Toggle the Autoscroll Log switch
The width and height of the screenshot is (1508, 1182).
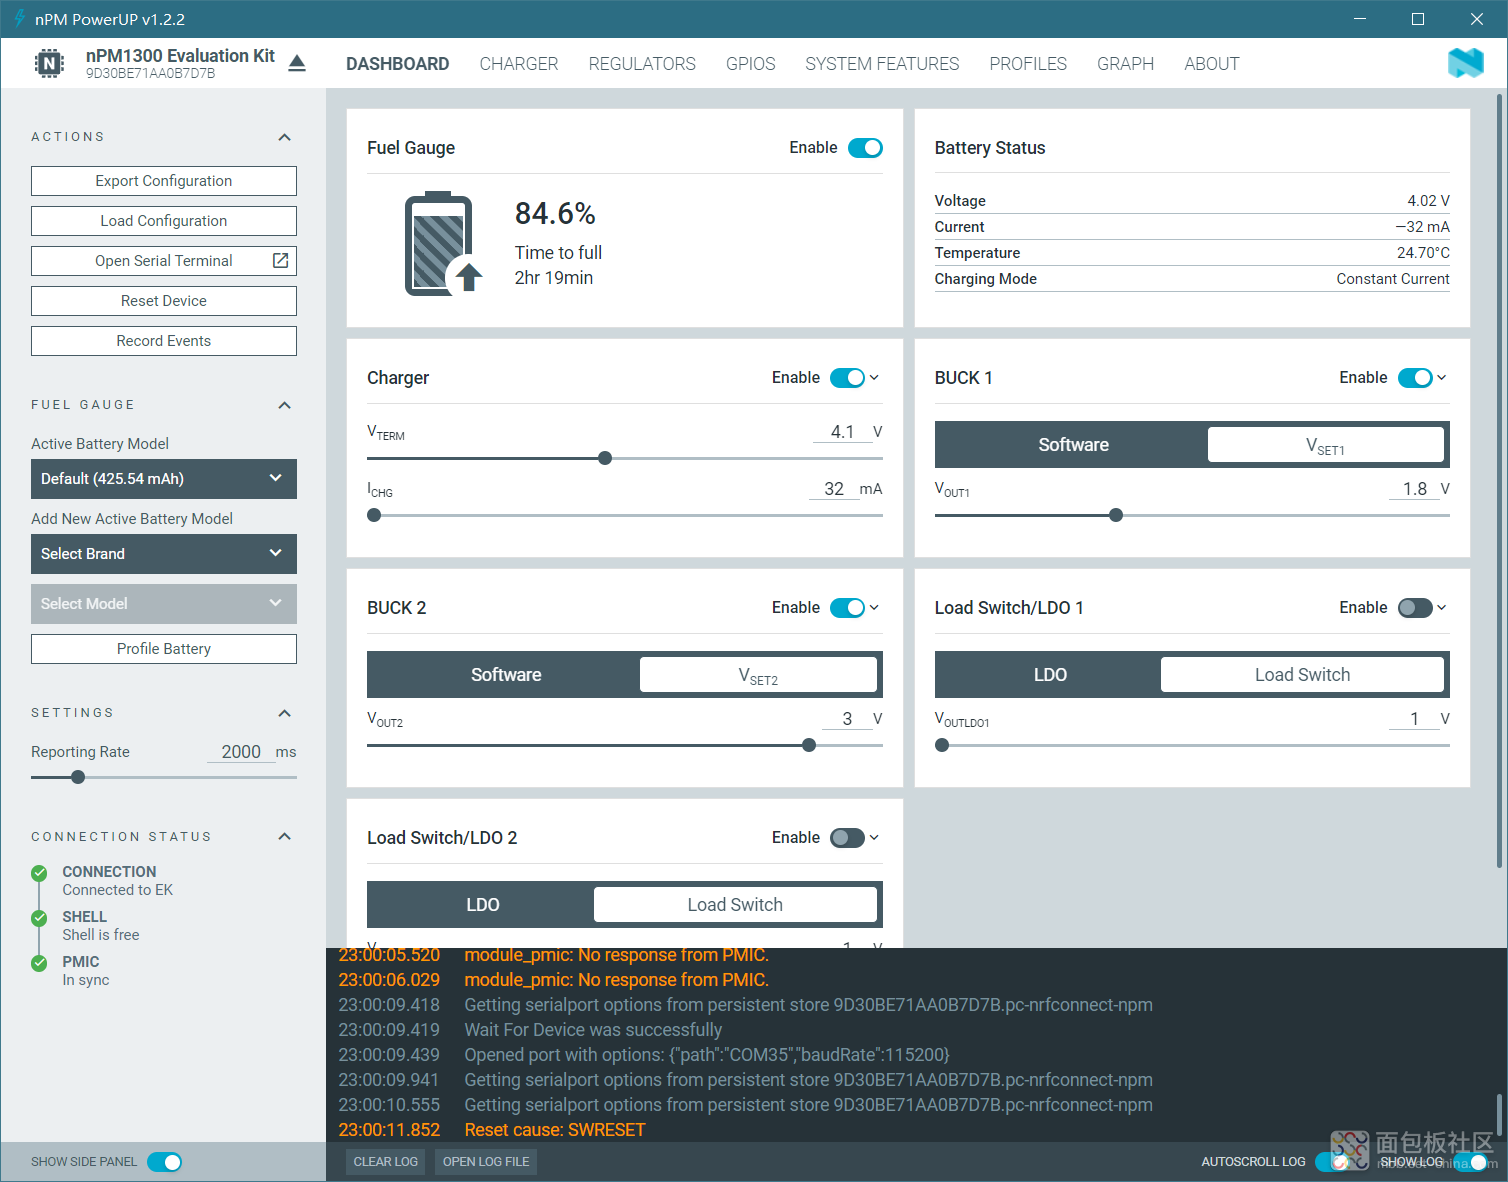(x=1332, y=1162)
